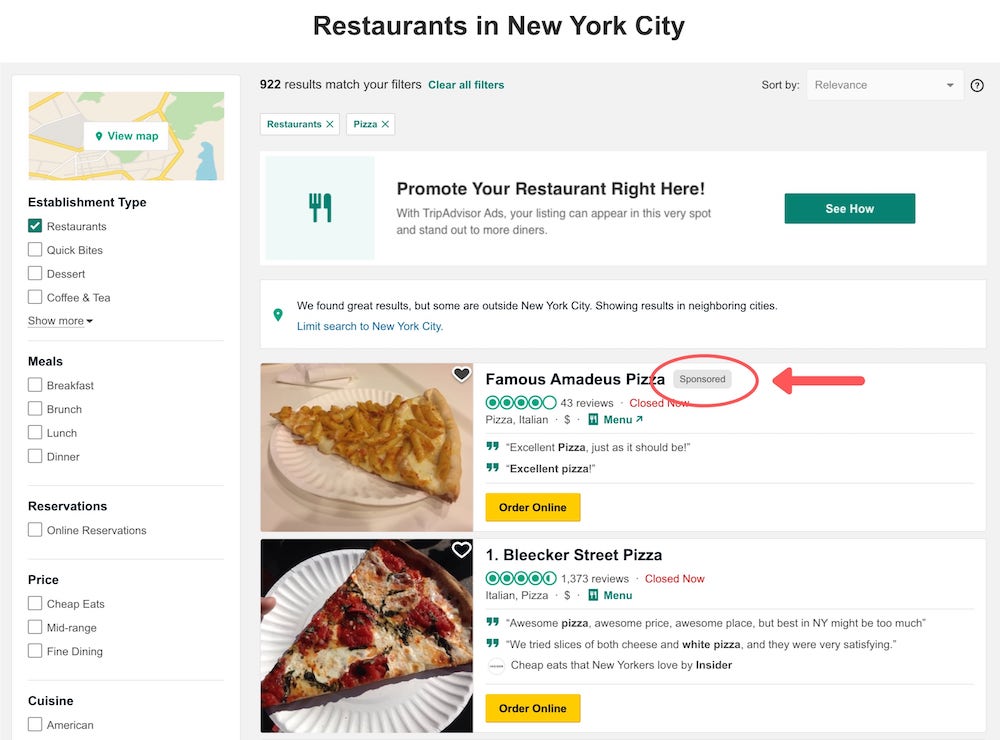Click the Clear all filters link
The height and width of the screenshot is (740, 1000).
466,85
